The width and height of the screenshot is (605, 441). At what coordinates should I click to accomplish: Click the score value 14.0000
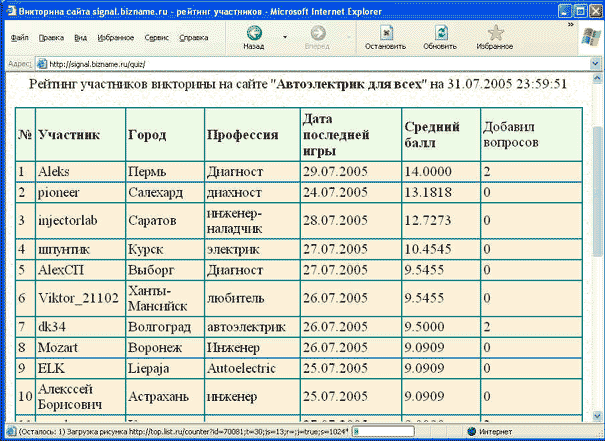pyautogui.click(x=428, y=171)
